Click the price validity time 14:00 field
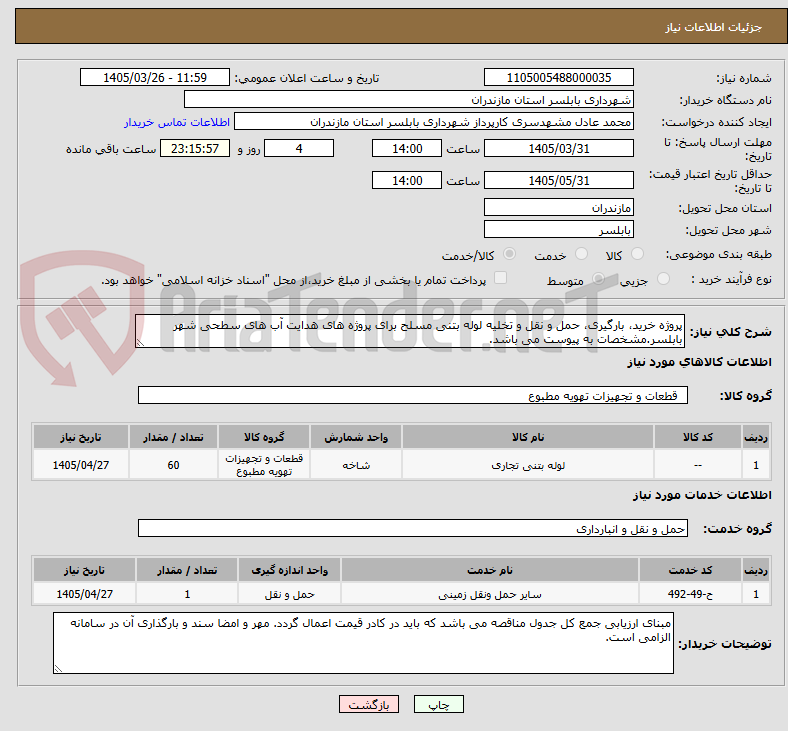Screen dimensions: 788x731 407,180
